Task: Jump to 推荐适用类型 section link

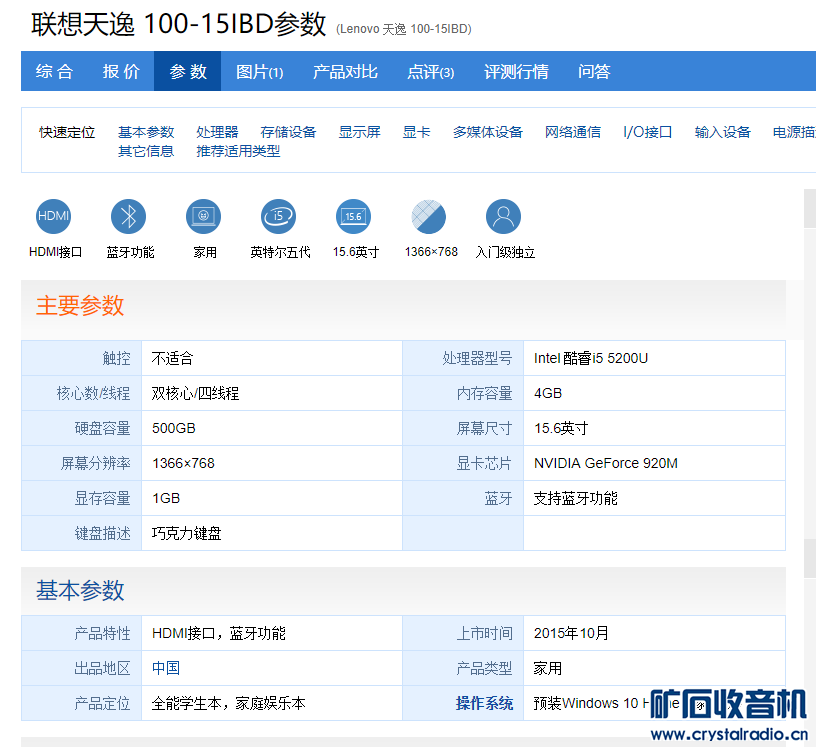Action: (238, 151)
